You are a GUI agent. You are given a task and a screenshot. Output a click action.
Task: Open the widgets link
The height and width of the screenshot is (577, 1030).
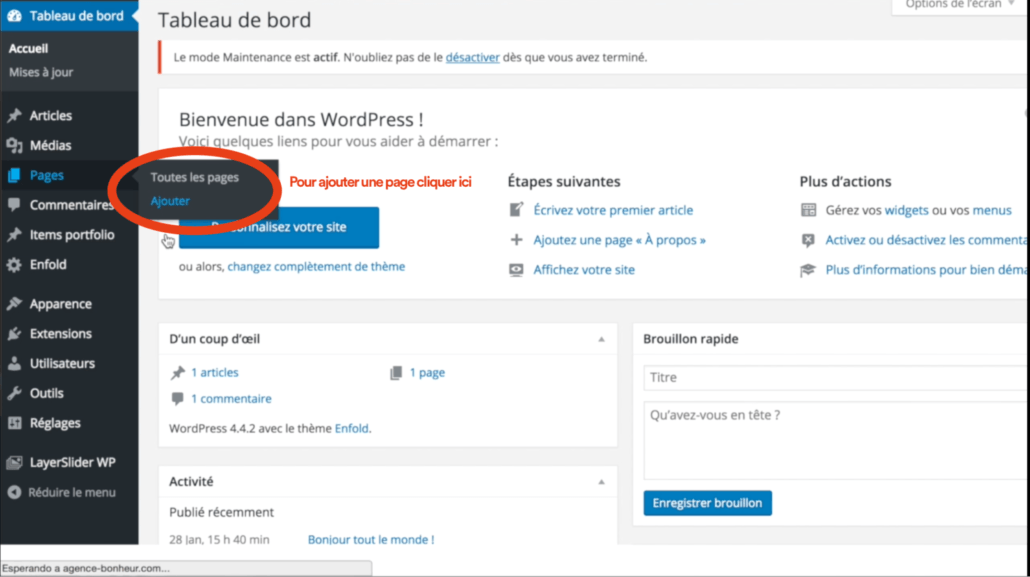907,210
